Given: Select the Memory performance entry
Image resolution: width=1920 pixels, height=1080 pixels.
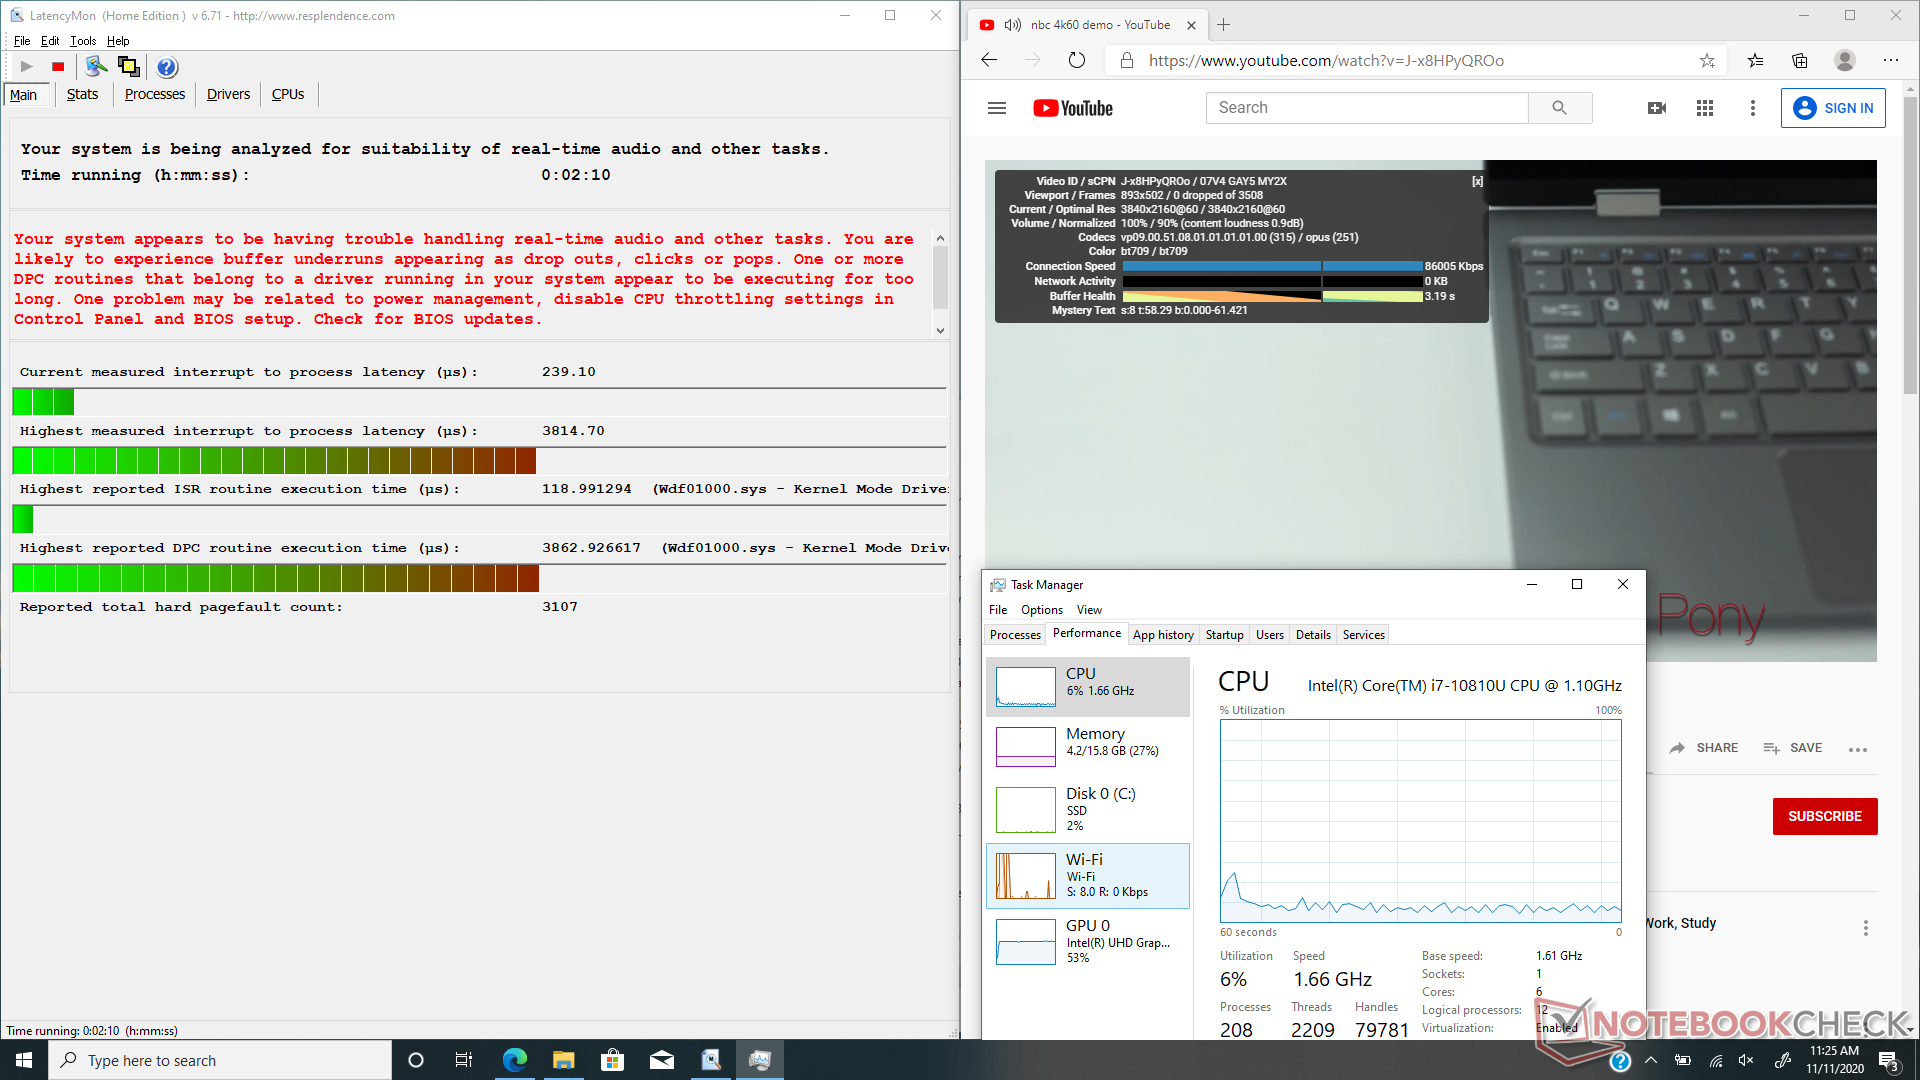Looking at the screenshot, I should coord(1088,747).
